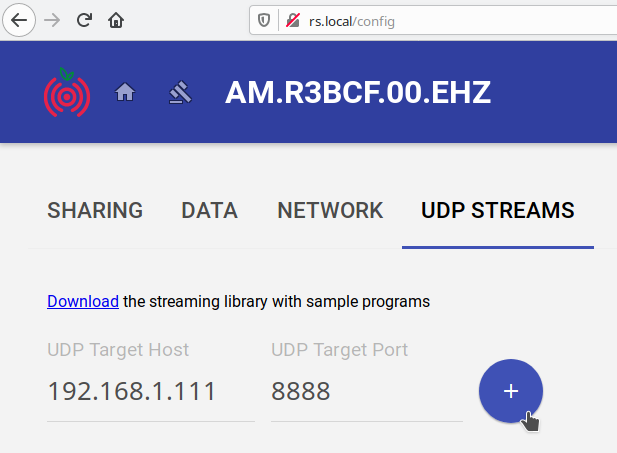The image size is (617, 453).
Task: Open the gavel legal icon in header
Action: point(180,92)
